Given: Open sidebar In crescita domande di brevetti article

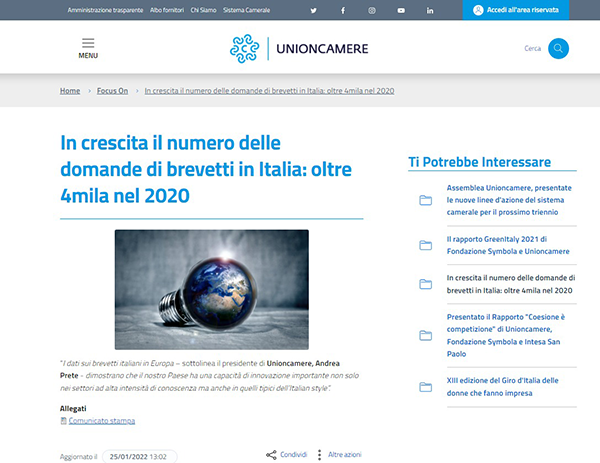Looking at the screenshot, I should pyautogui.click(x=511, y=284).
